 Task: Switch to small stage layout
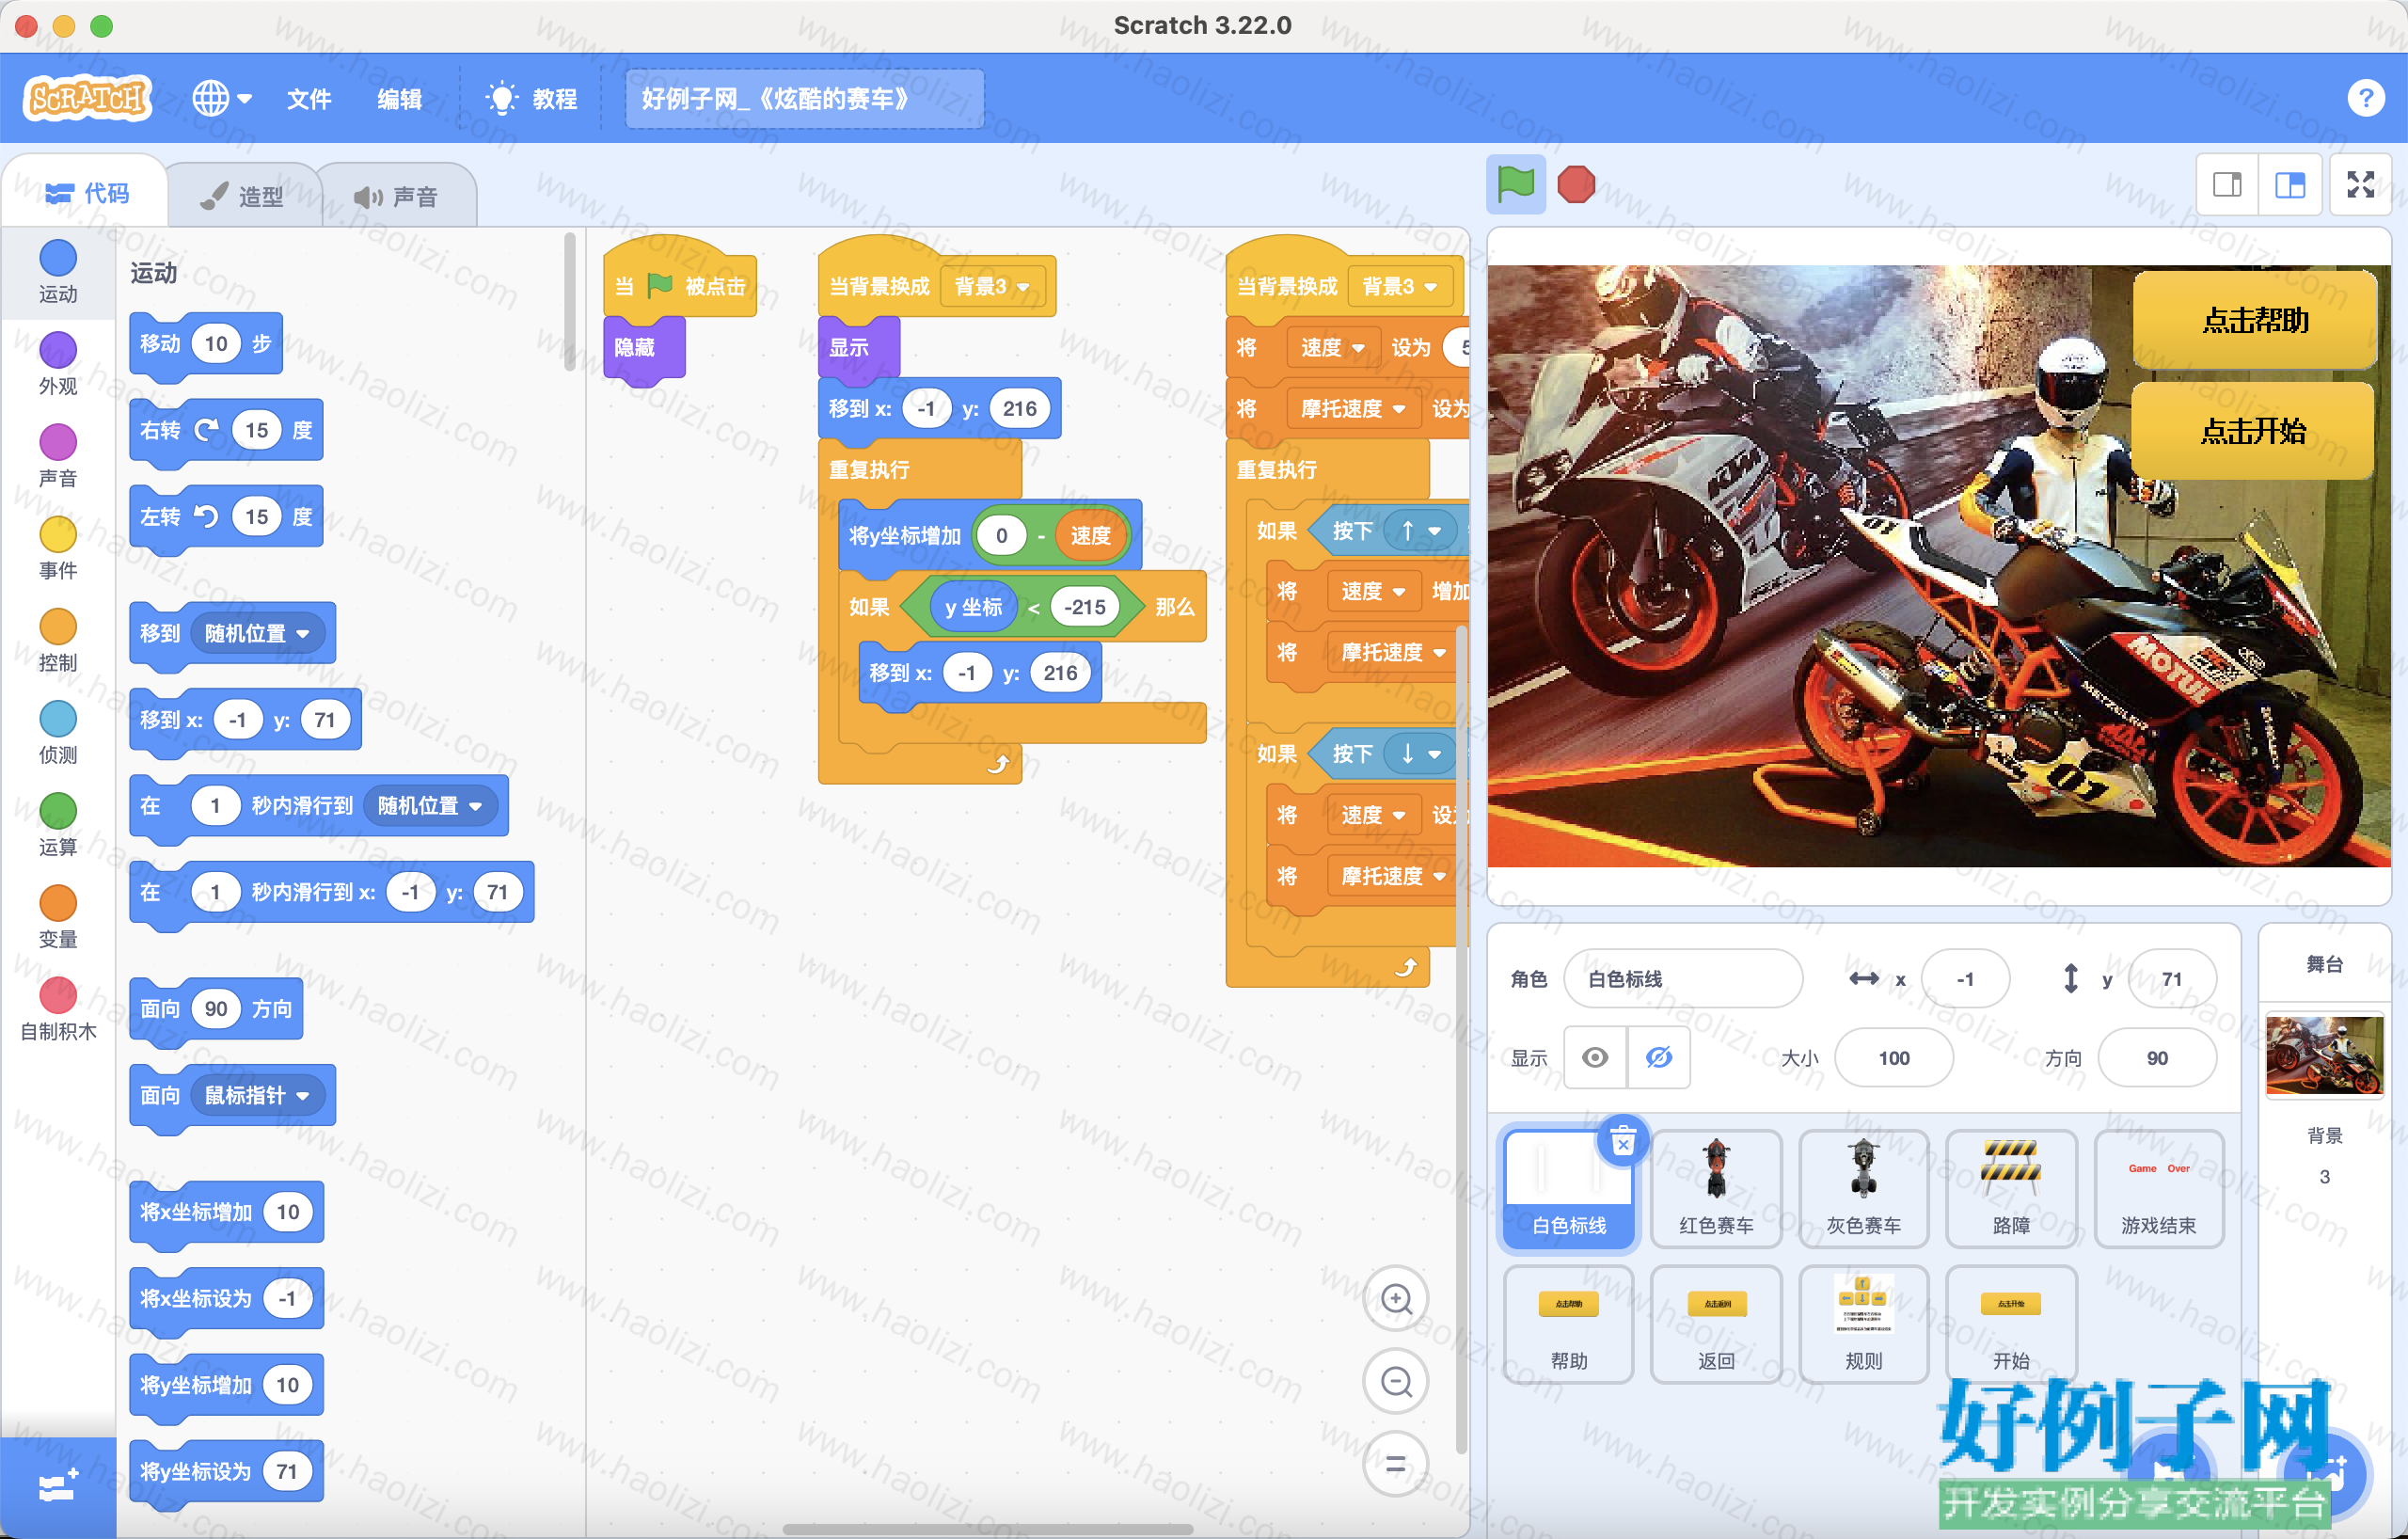(2227, 184)
